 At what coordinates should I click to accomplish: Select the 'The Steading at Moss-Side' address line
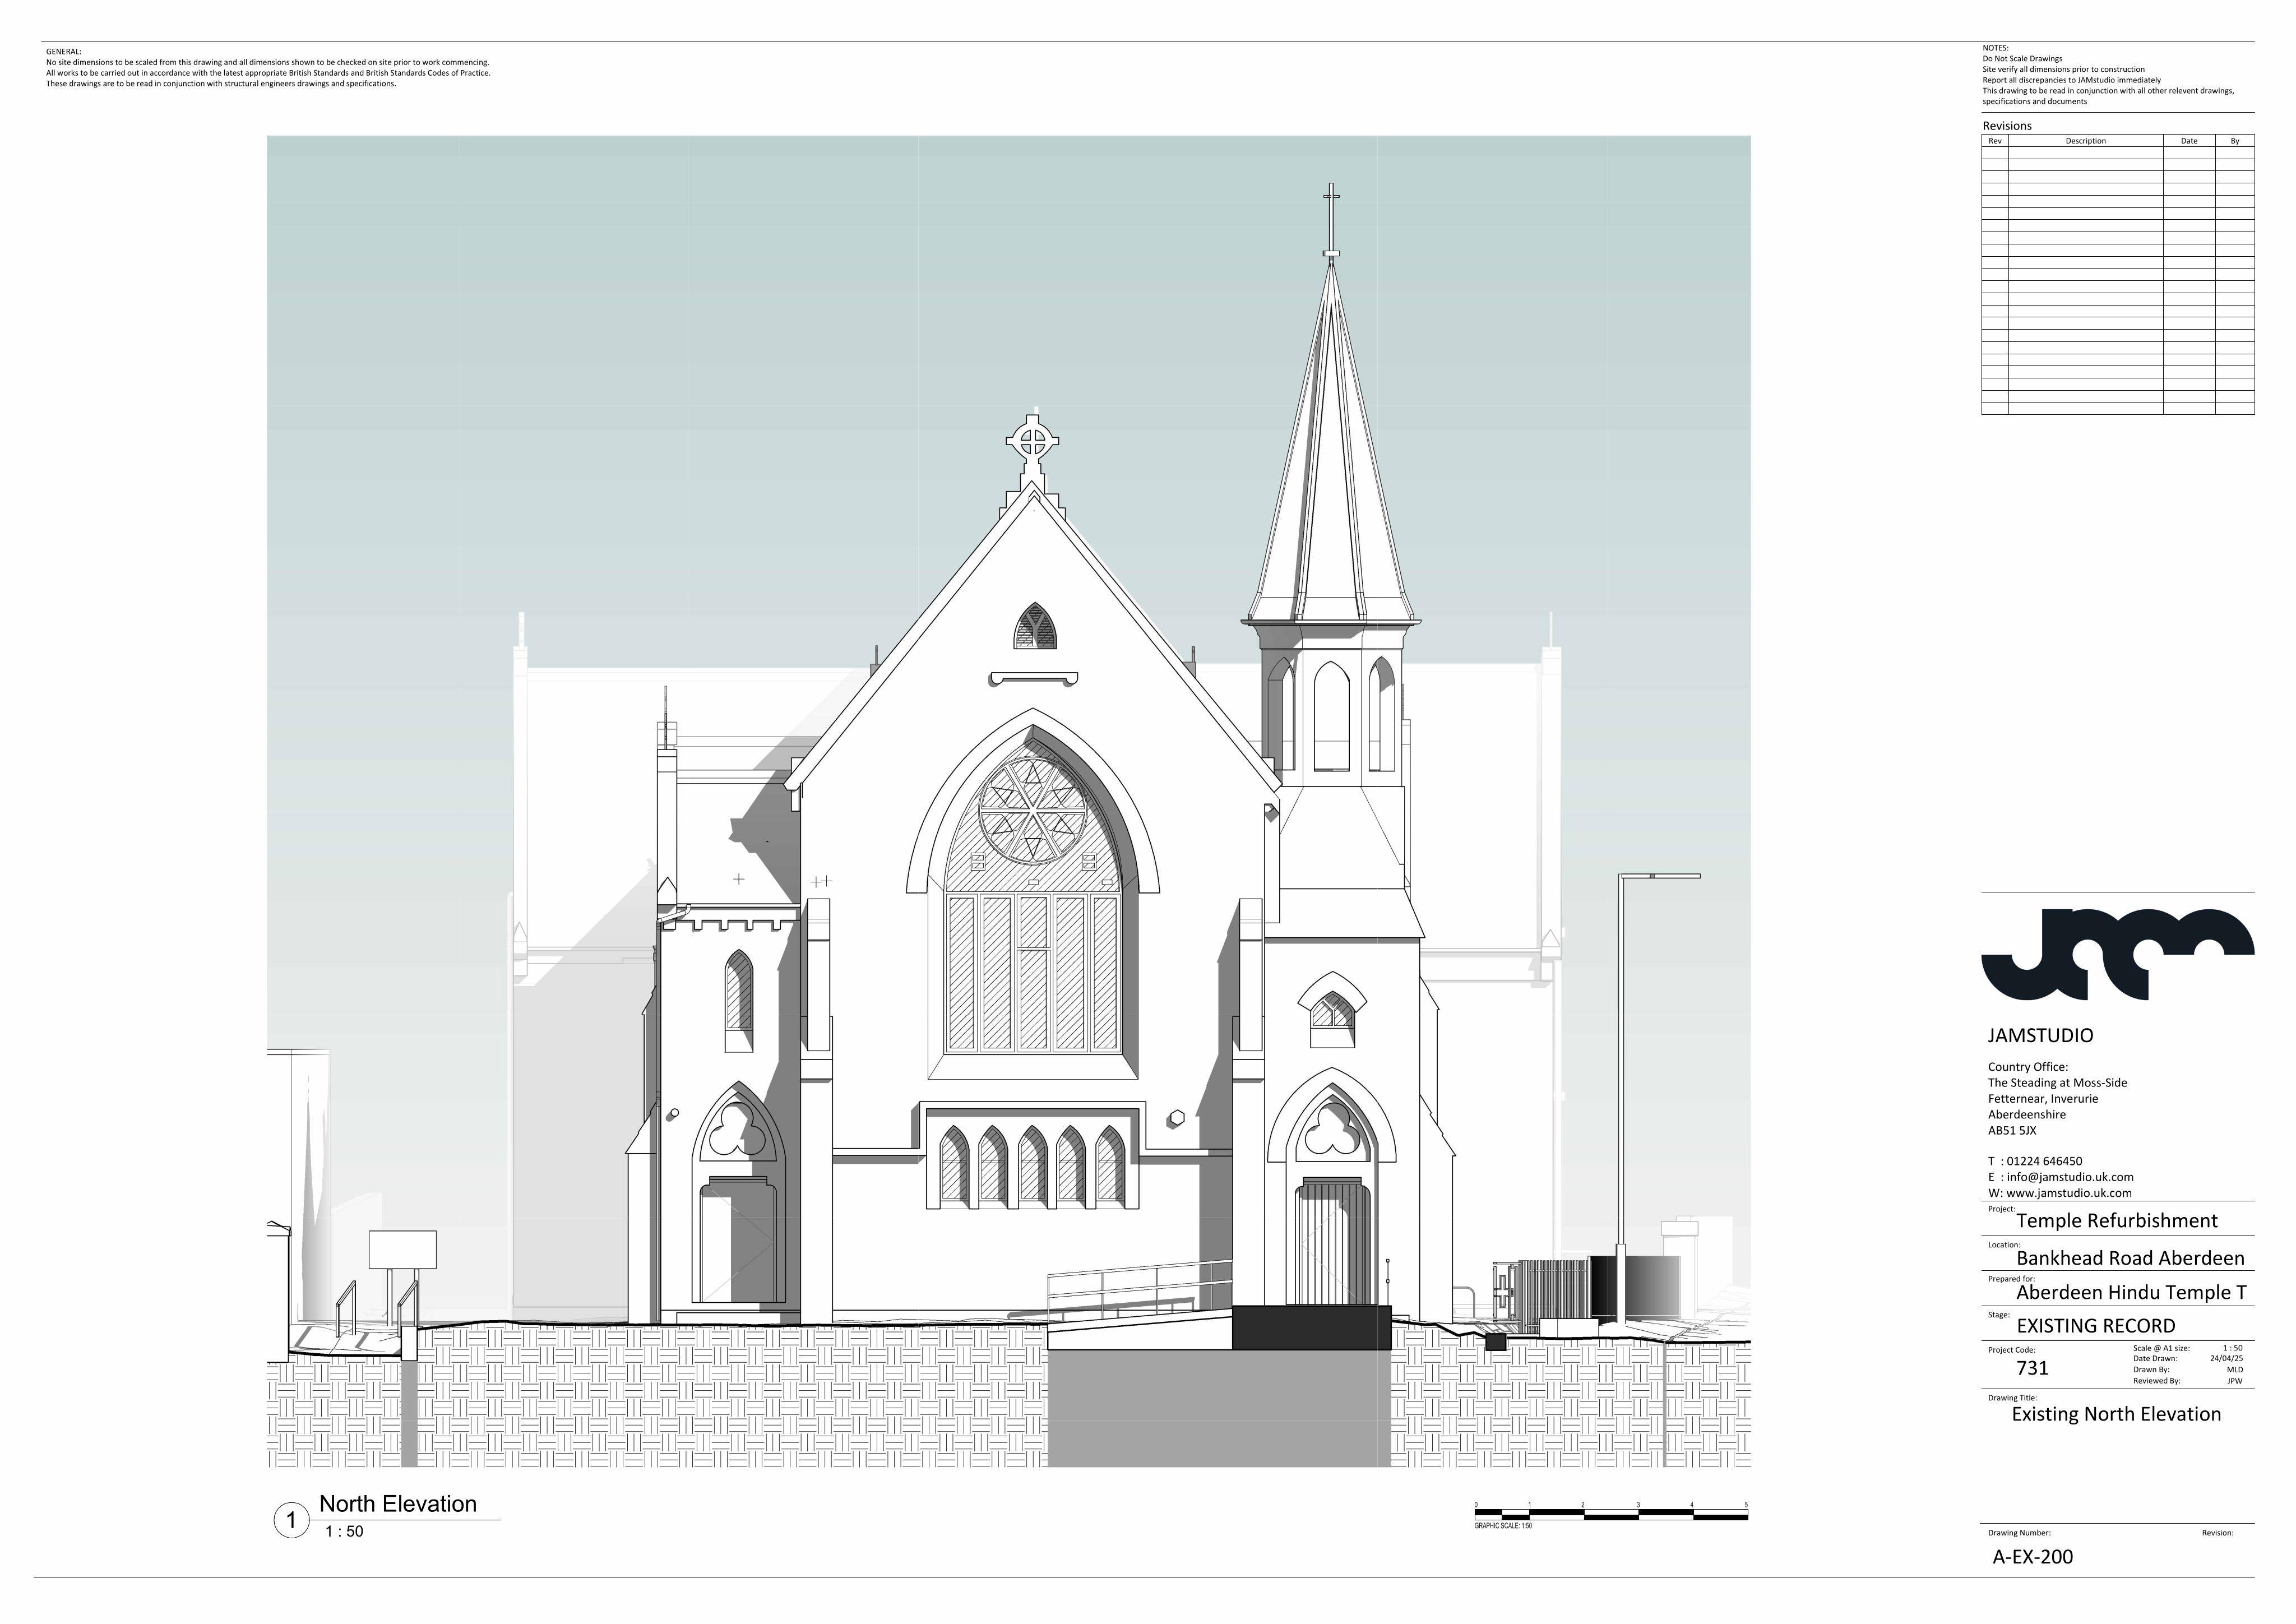point(2057,1083)
